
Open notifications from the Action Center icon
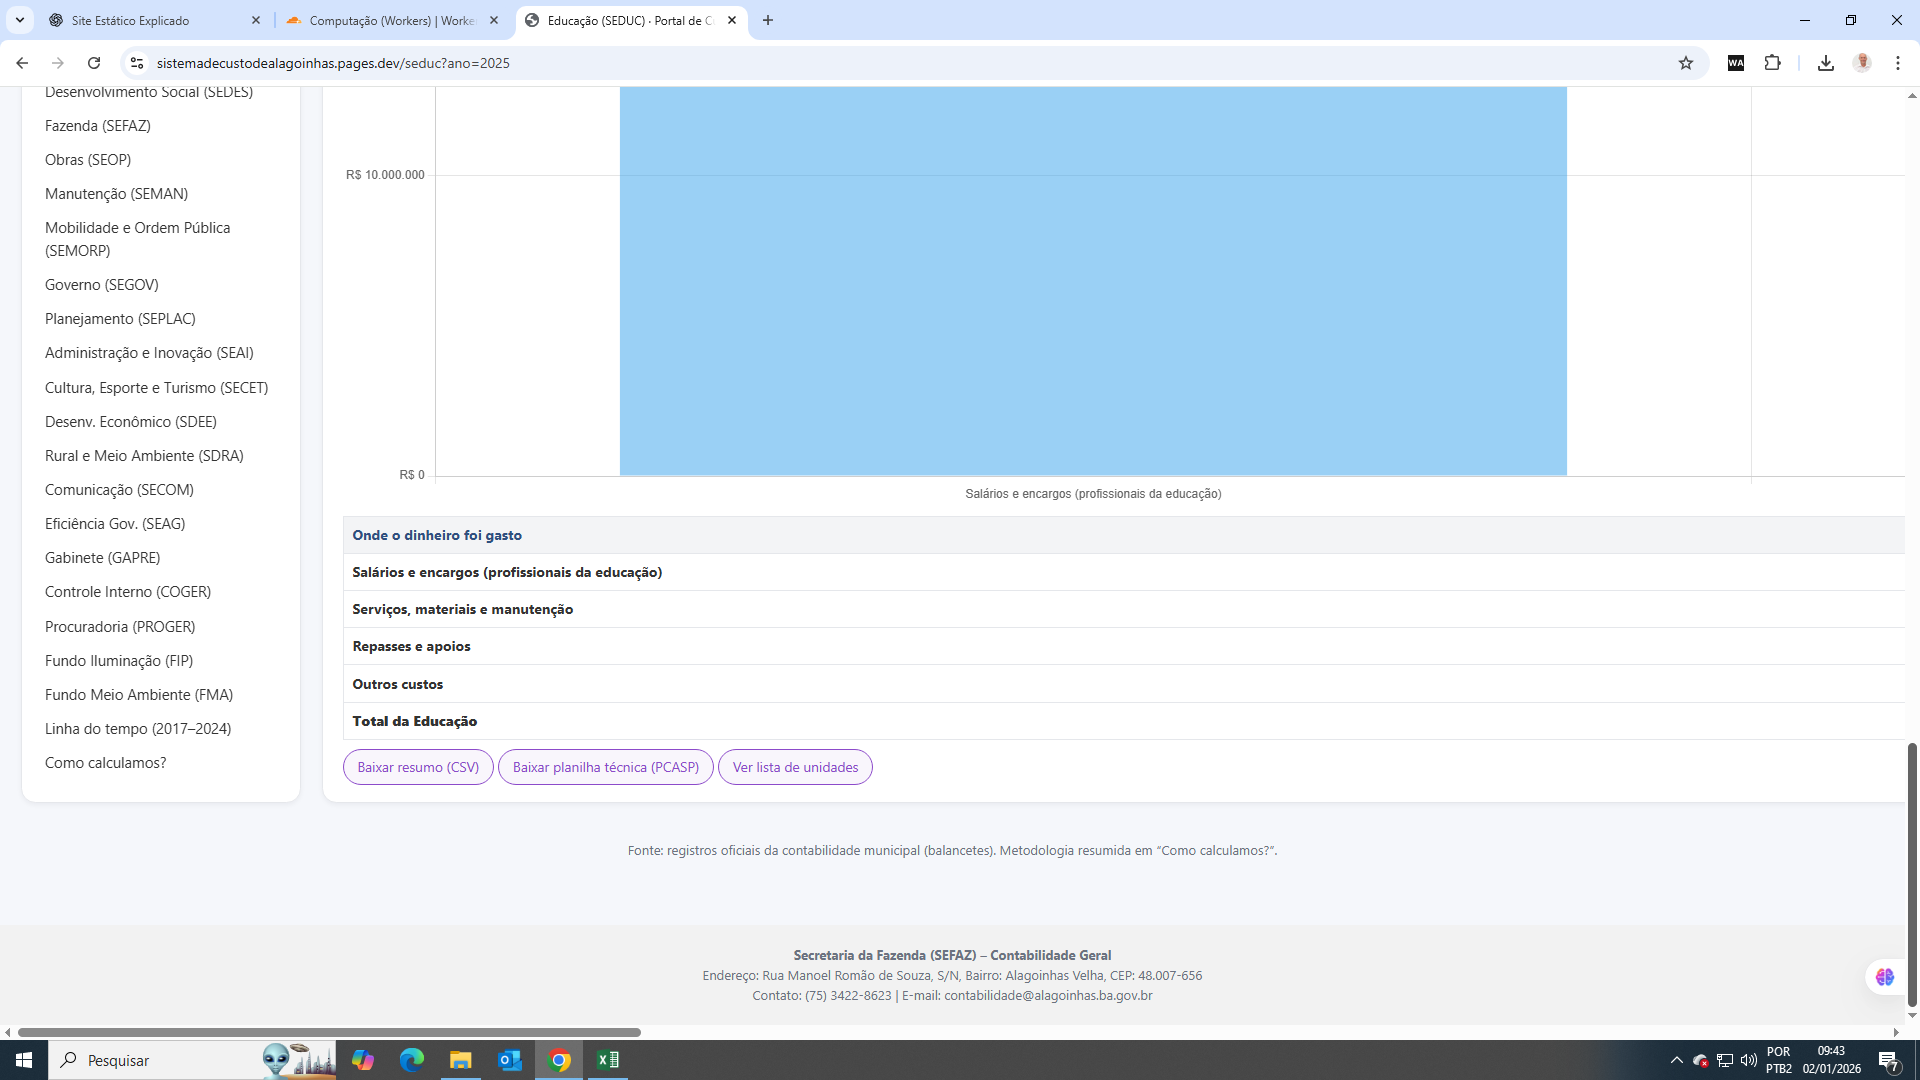point(1889,1060)
